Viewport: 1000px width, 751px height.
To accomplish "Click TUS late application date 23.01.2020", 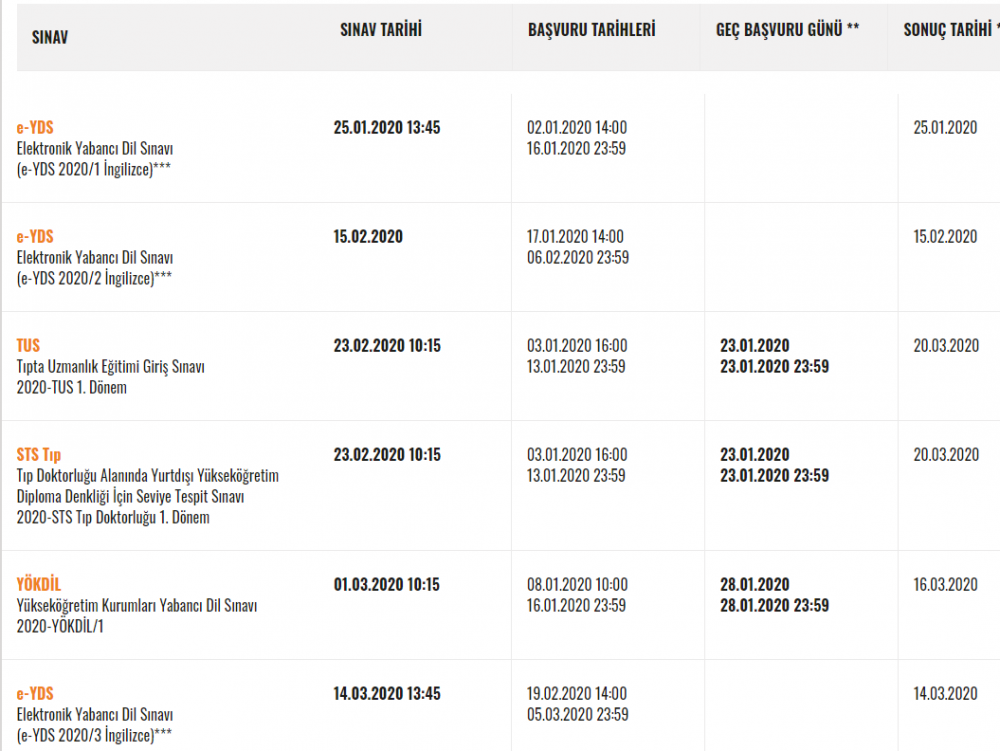I will (754, 345).
